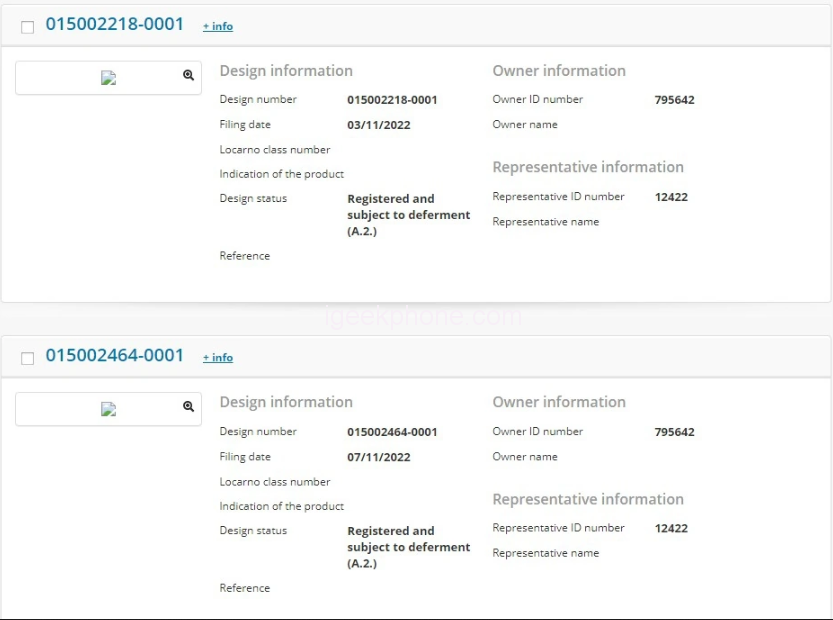The width and height of the screenshot is (833, 620).
Task: Open broken image thumbnail of design 015002464-0001
Action: coord(109,409)
